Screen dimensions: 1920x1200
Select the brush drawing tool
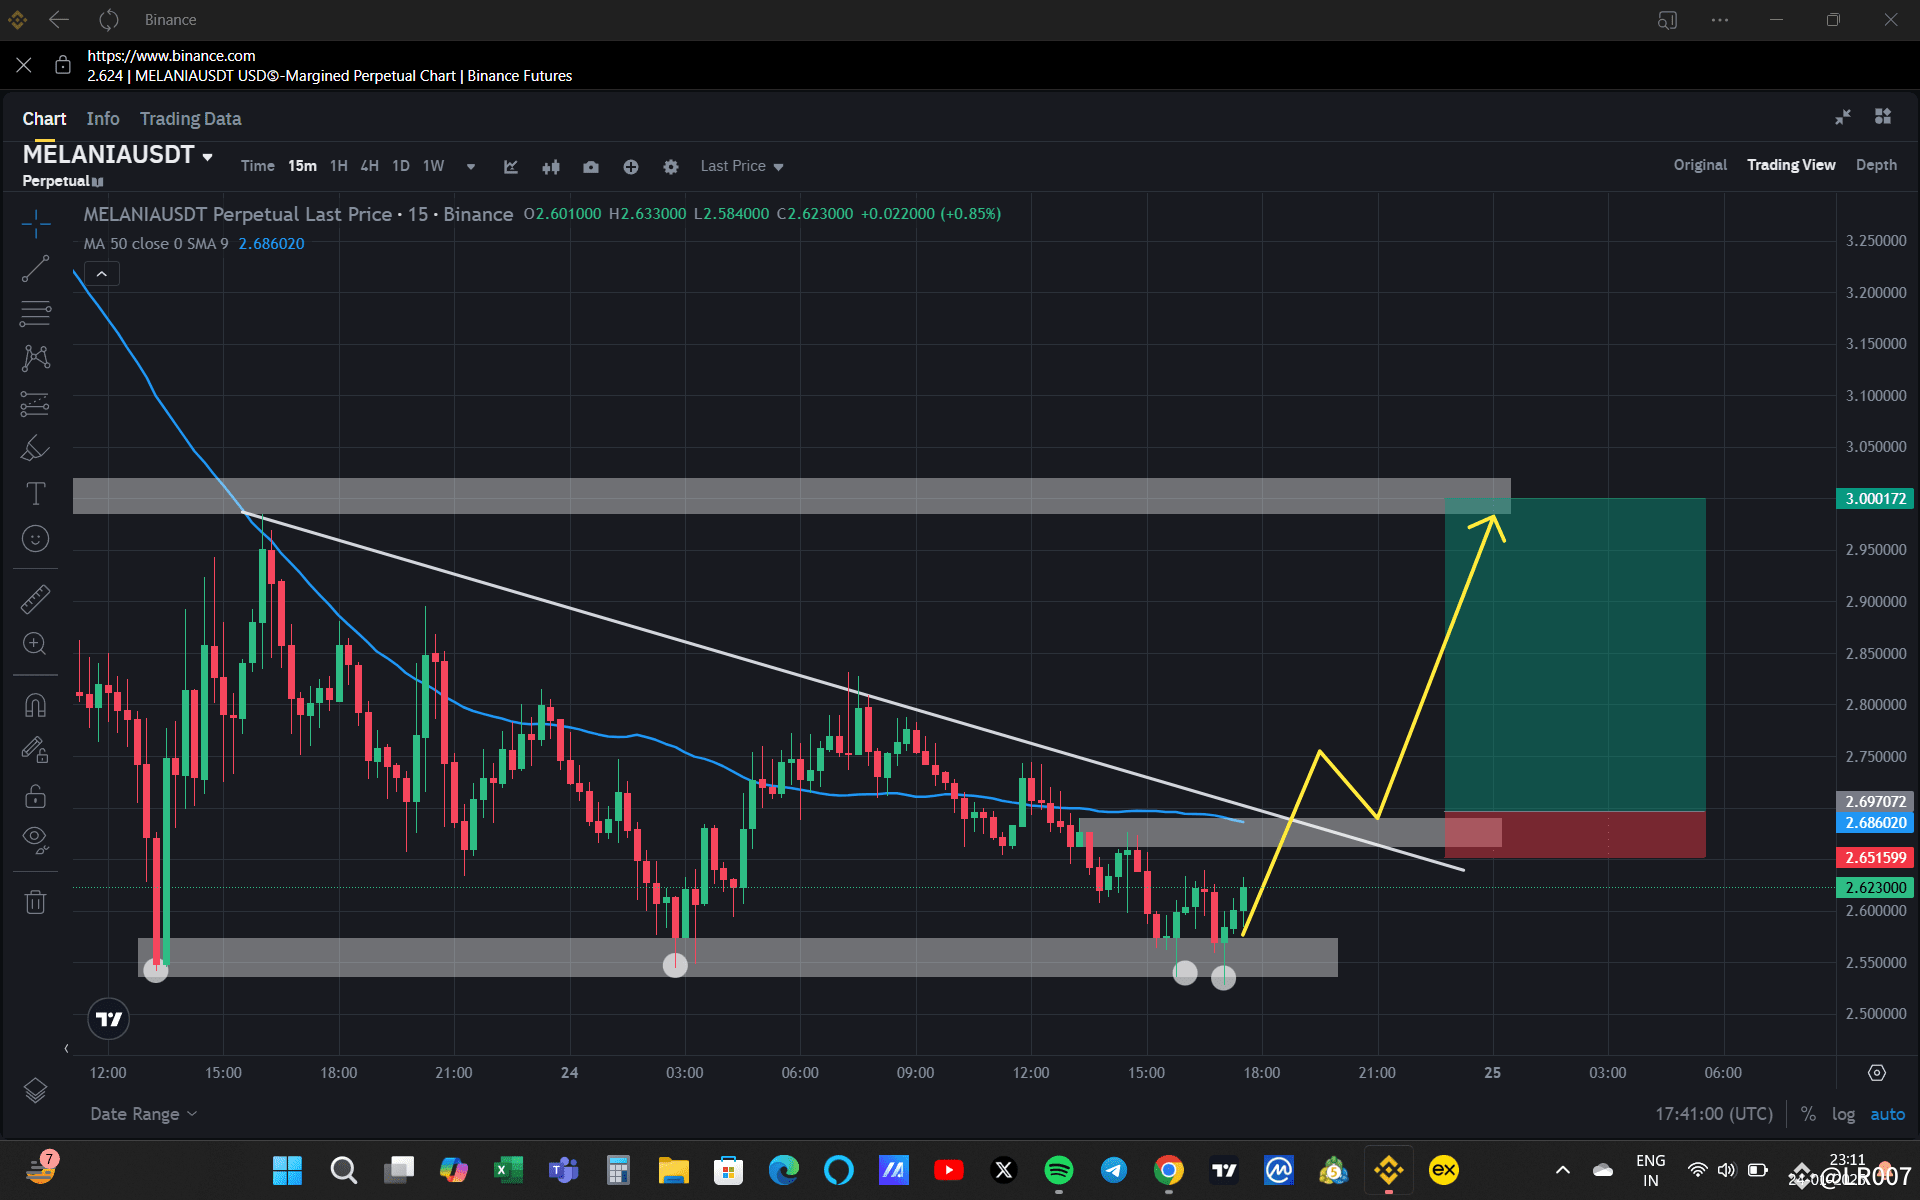pyautogui.click(x=36, y=449)
